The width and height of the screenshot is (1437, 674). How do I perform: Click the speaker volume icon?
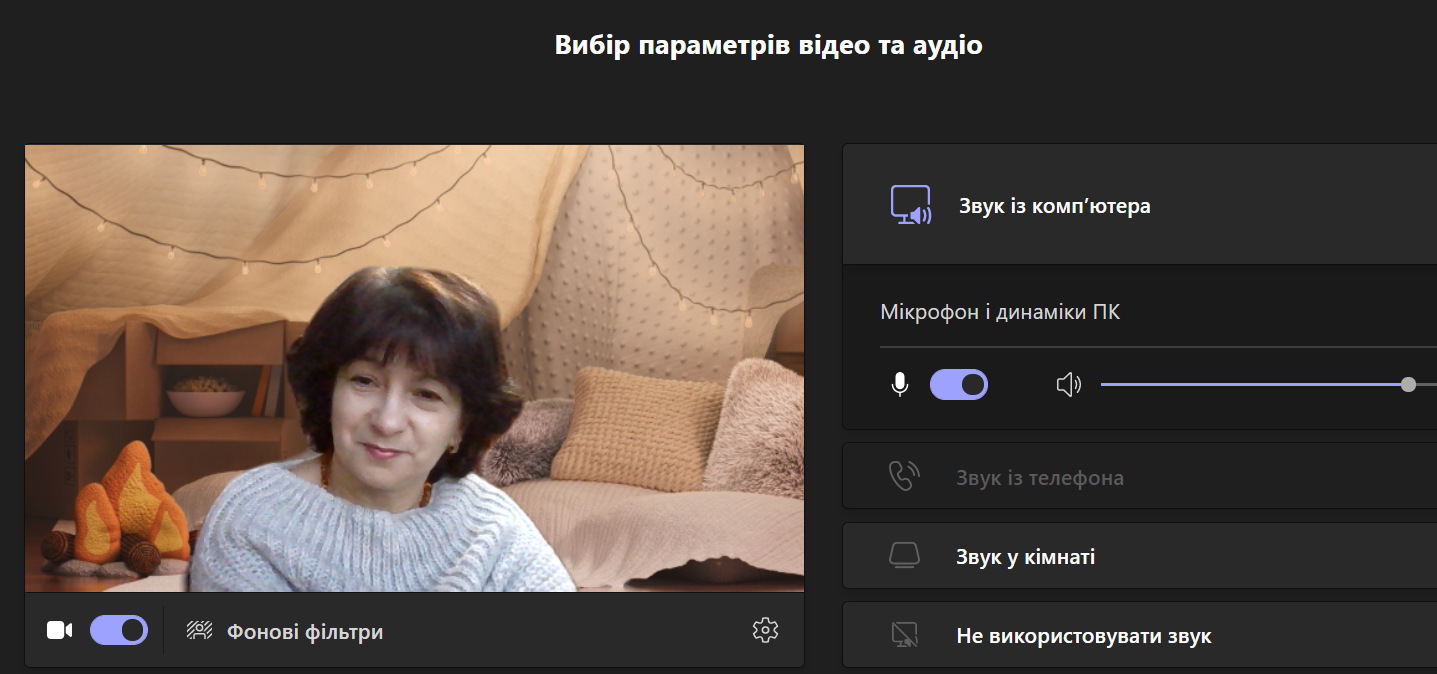pos(1069,384)
